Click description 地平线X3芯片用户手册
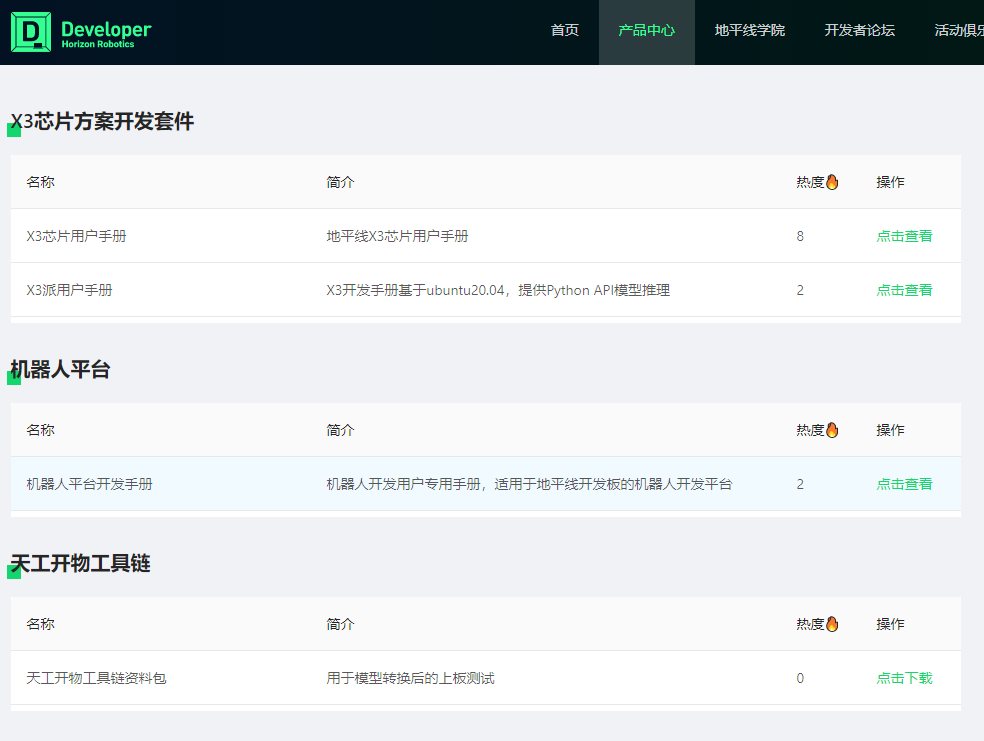 (397, 236)
